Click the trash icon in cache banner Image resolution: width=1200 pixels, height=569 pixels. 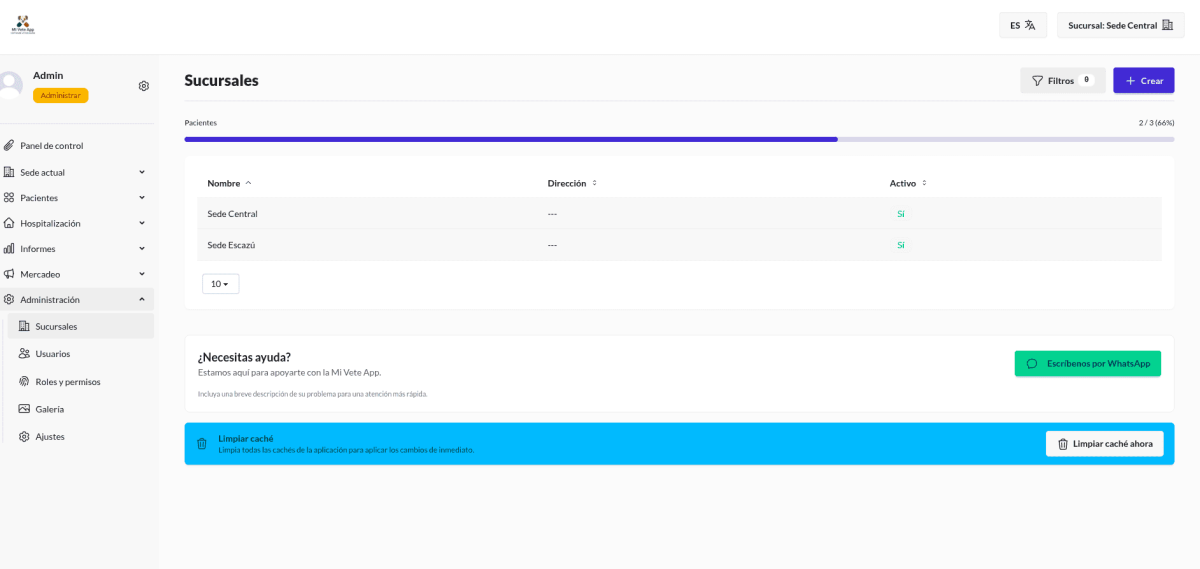(x=202, y=444)
